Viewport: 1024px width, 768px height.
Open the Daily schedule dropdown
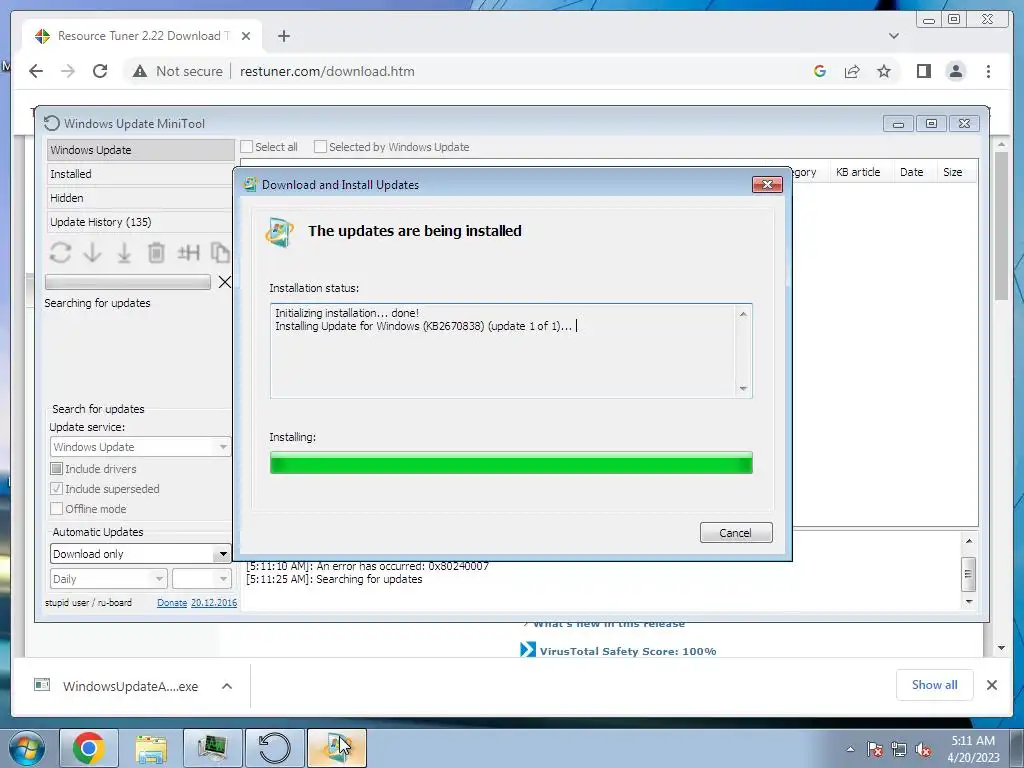pyautogui.click(x=108, y=579)
